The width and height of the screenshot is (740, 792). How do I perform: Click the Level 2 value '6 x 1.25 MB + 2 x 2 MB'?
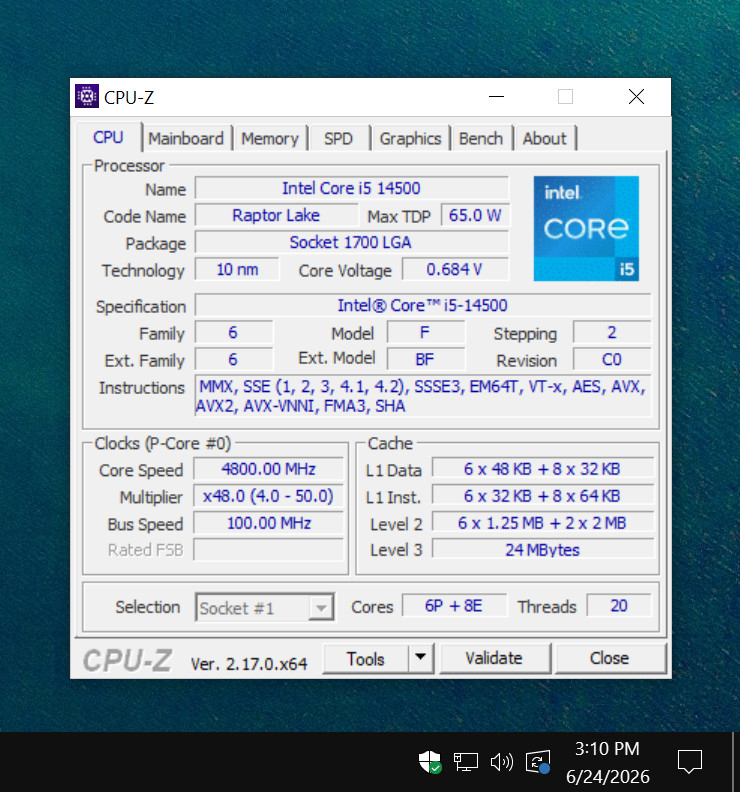tap(543, 523)
